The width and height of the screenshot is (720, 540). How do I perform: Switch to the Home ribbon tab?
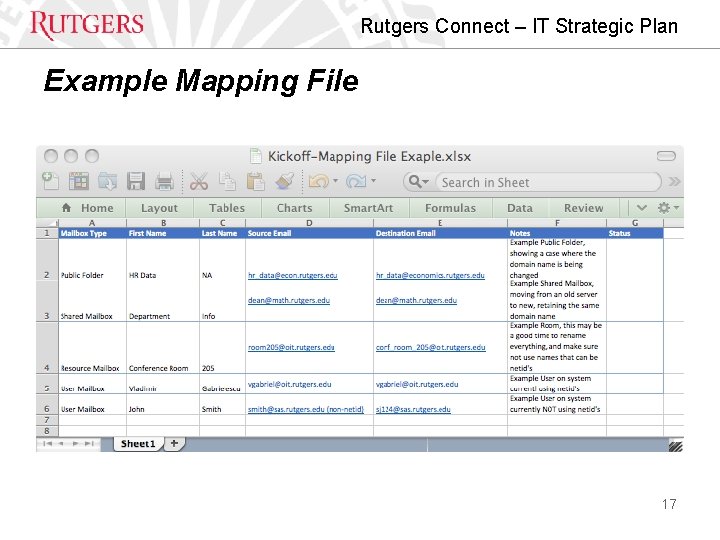pos(87,208)
